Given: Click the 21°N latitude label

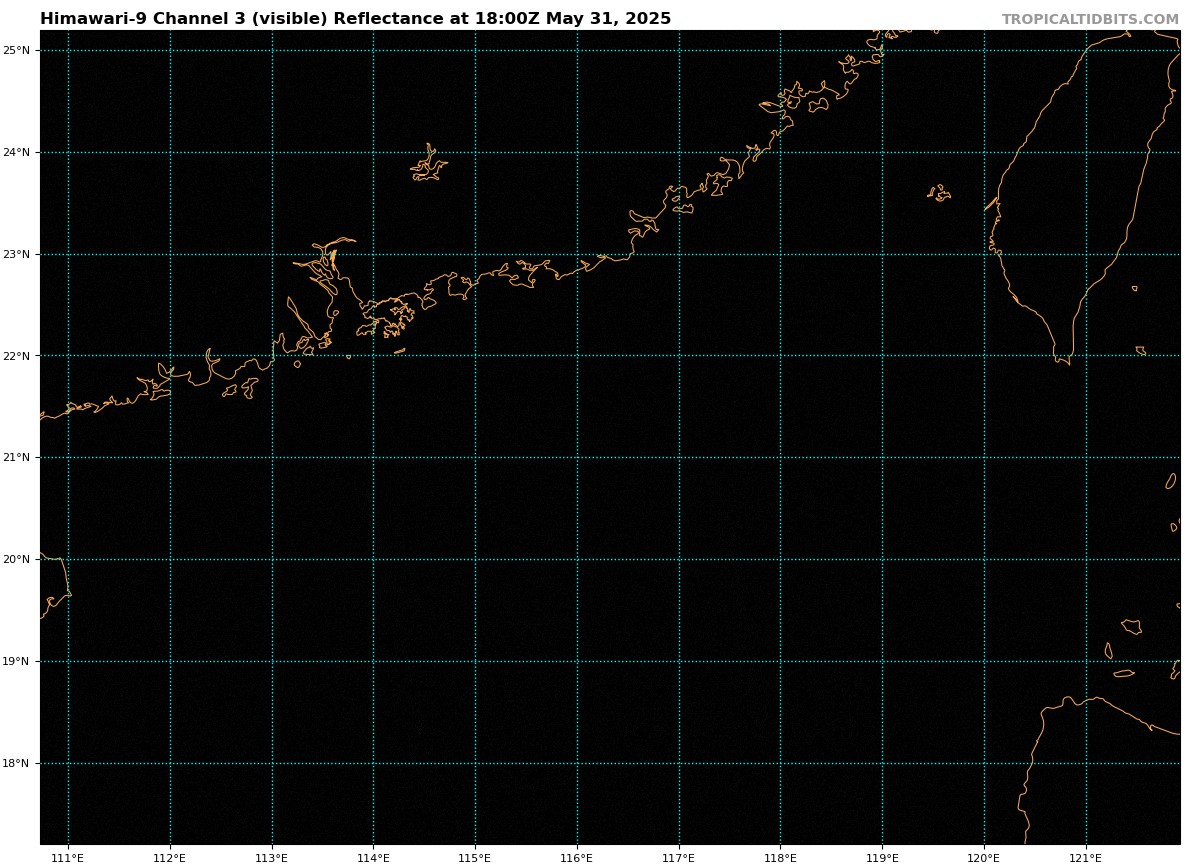Looking at the screenshot, I should (x=18, y=458).
